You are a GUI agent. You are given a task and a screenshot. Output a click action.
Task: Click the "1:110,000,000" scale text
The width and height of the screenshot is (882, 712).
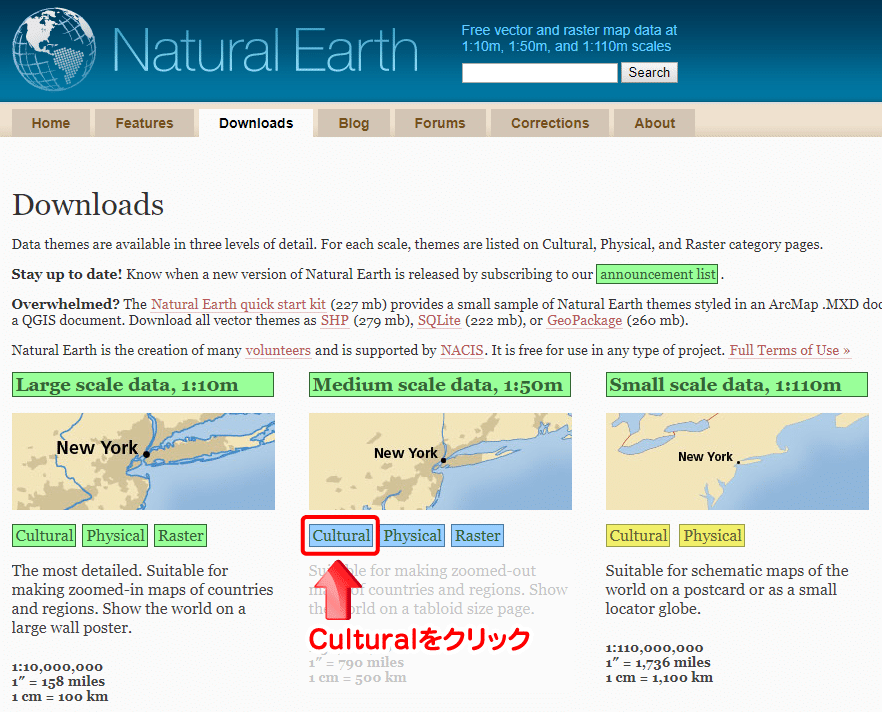[655, 648]
